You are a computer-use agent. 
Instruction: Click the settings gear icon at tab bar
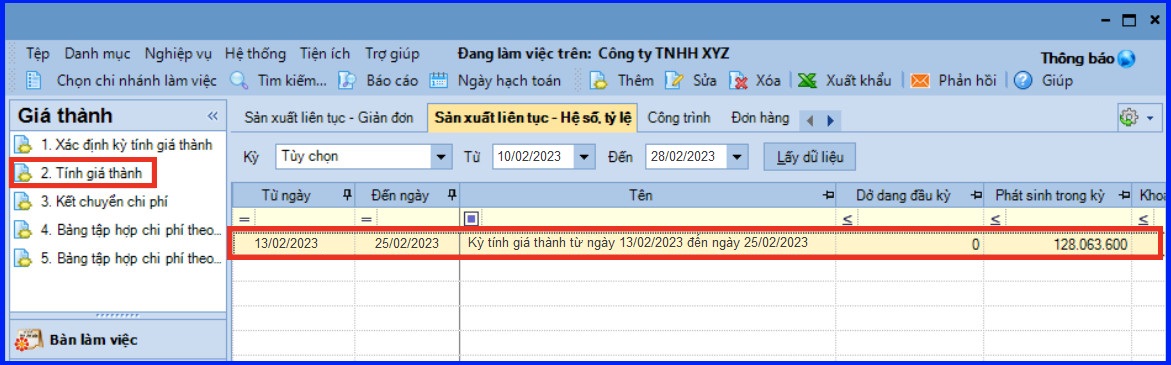(1128, 118)
